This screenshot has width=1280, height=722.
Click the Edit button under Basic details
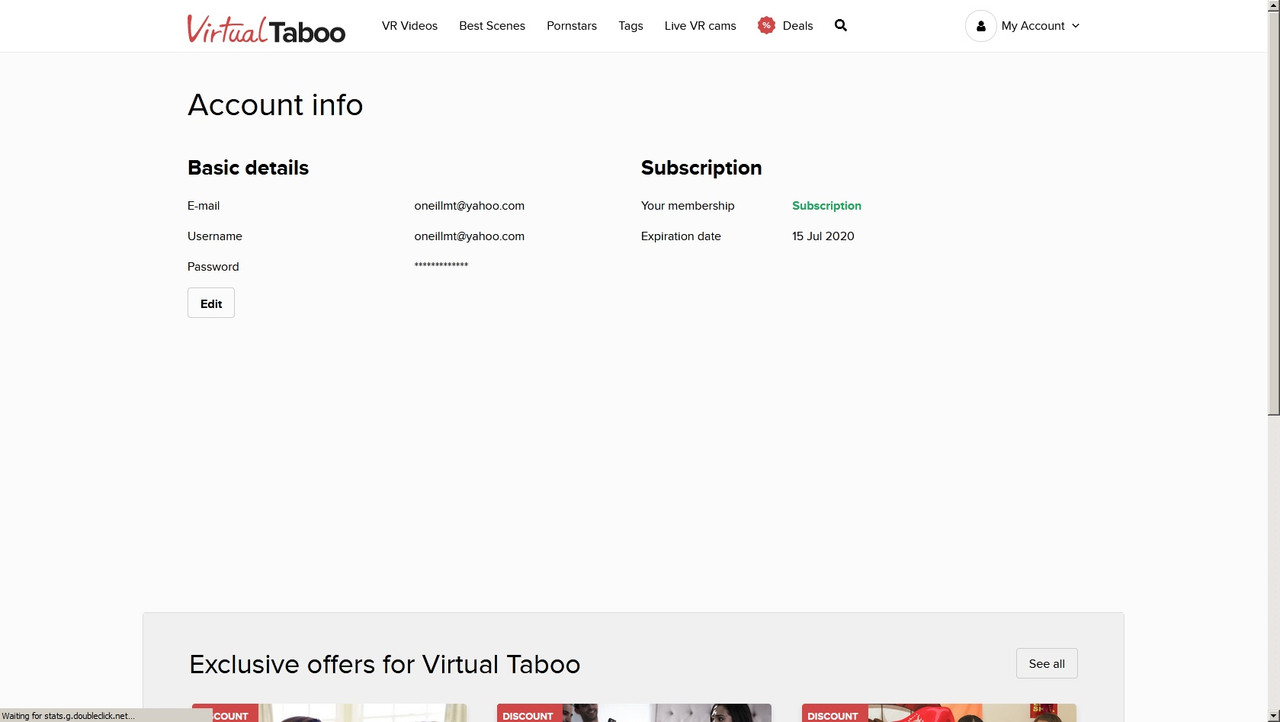click(x=211, y=303)
